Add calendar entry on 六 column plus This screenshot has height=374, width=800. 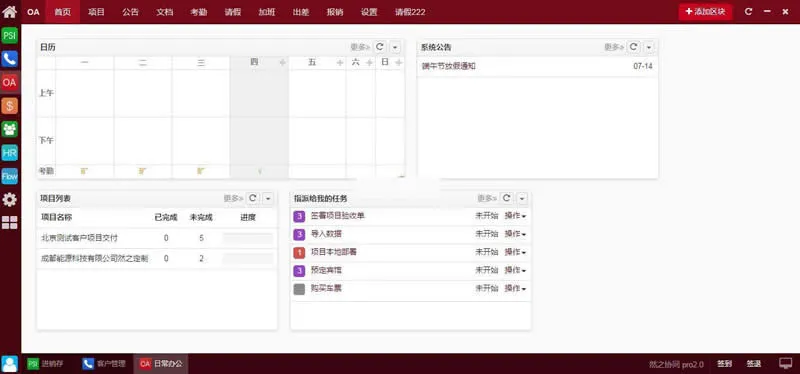(x=369, y=63)
